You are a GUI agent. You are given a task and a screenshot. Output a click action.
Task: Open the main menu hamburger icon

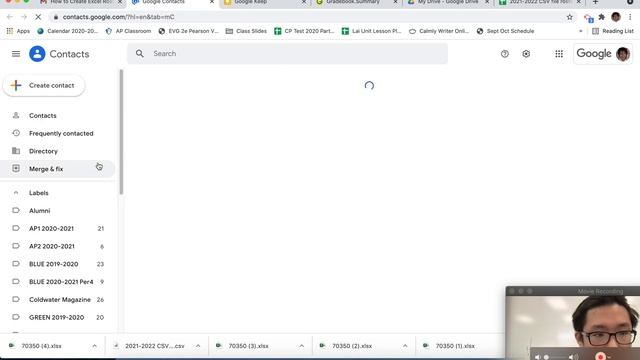[x=16, y=54]
